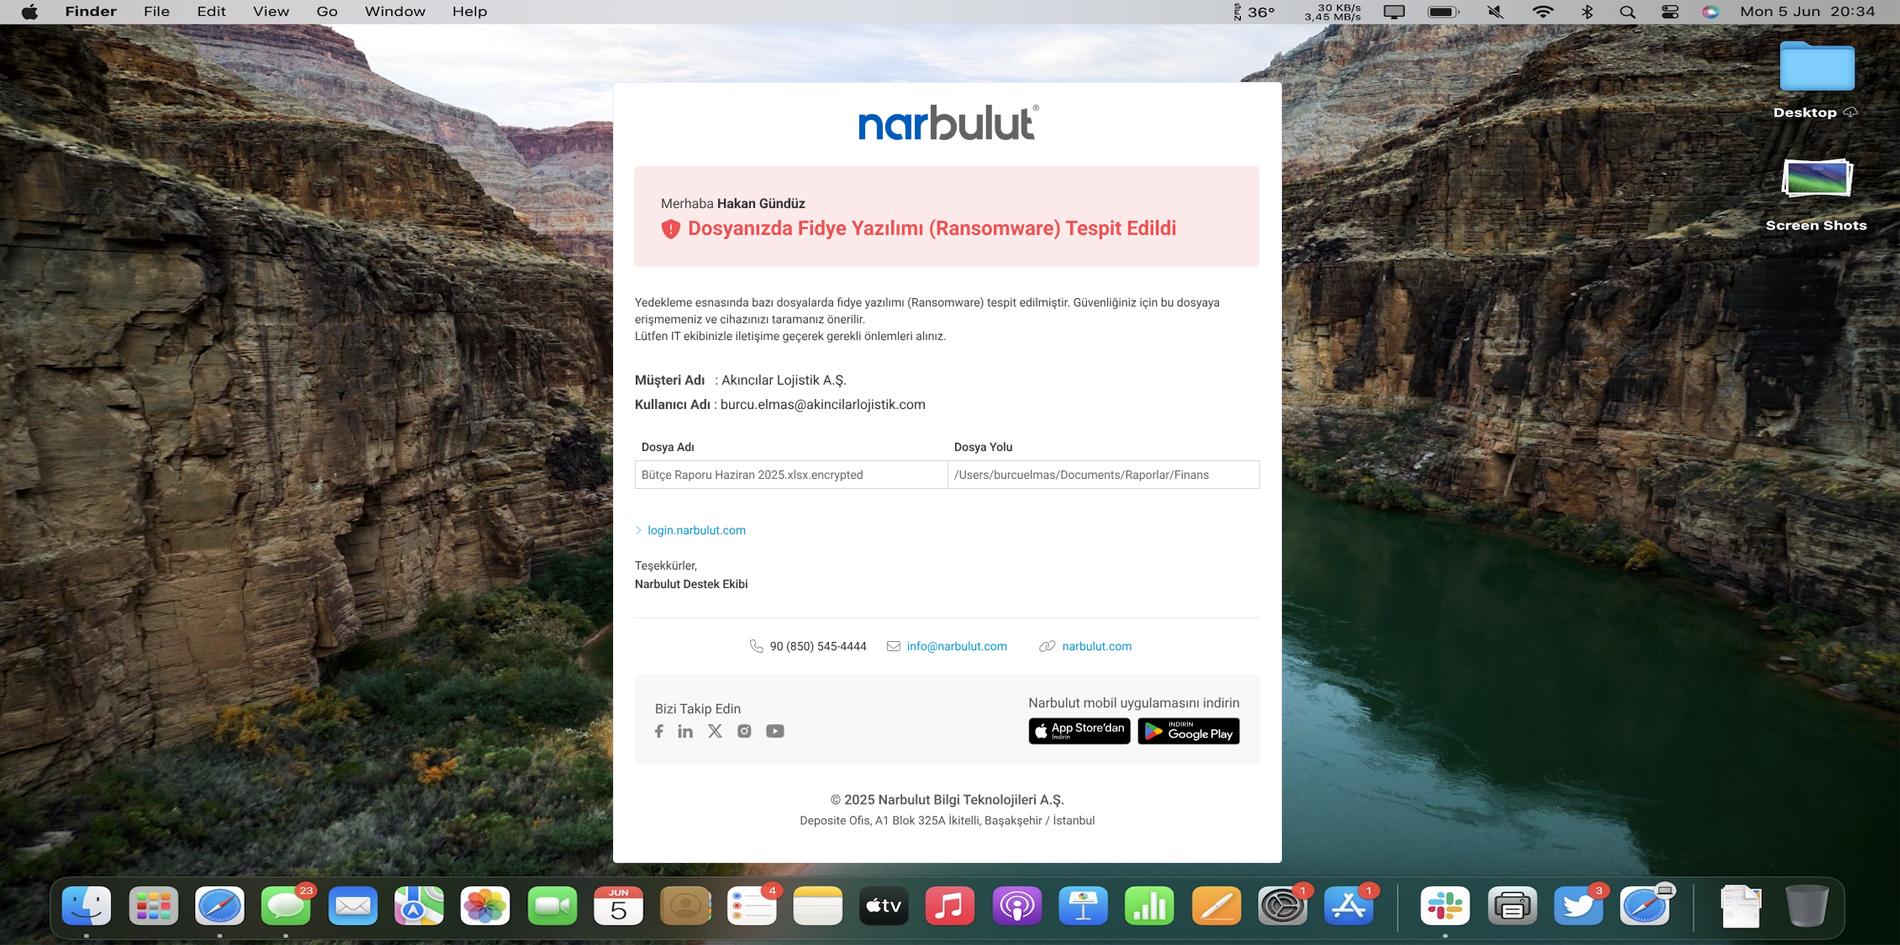Launch Numbers from the dock
This screenshot has height=945, width=1900.
[x=1149, y=906]
